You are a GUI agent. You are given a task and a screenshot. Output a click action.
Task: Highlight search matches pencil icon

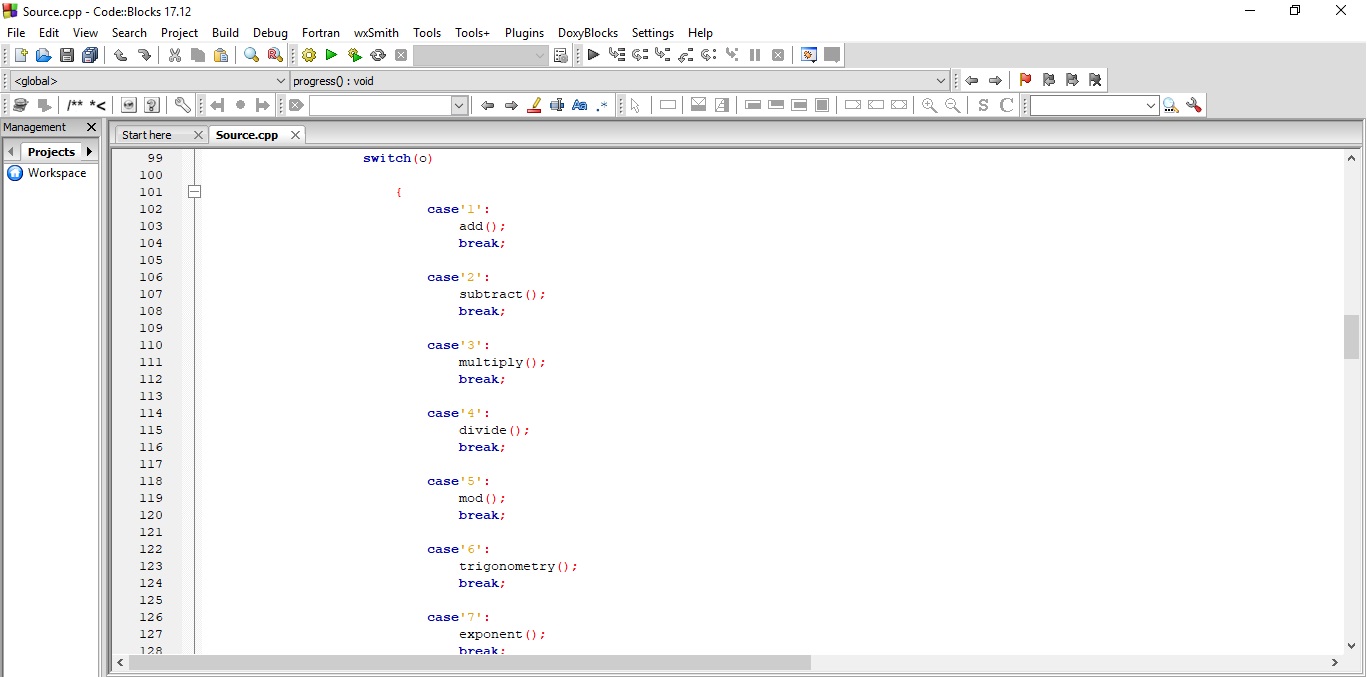pos(534,105)
